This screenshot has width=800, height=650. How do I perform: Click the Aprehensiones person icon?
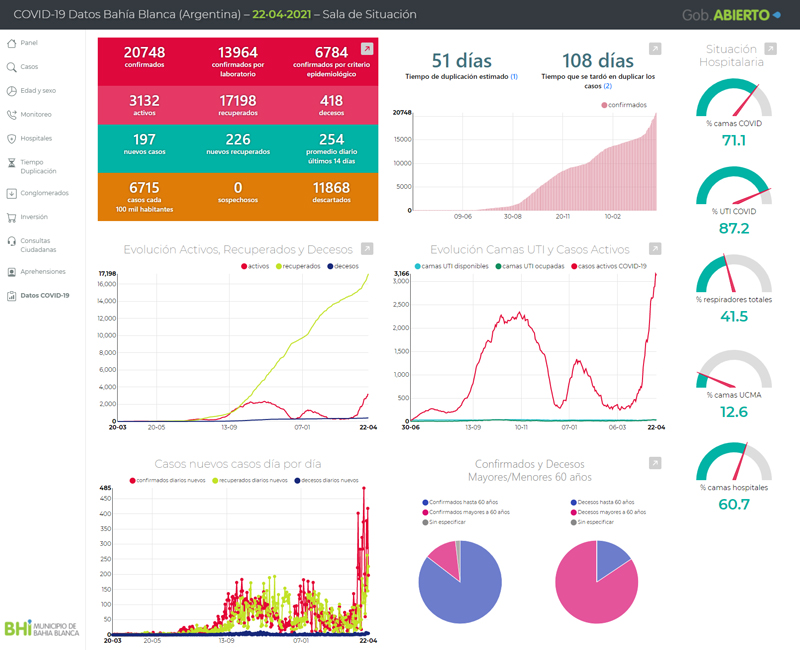coord(11,272)
